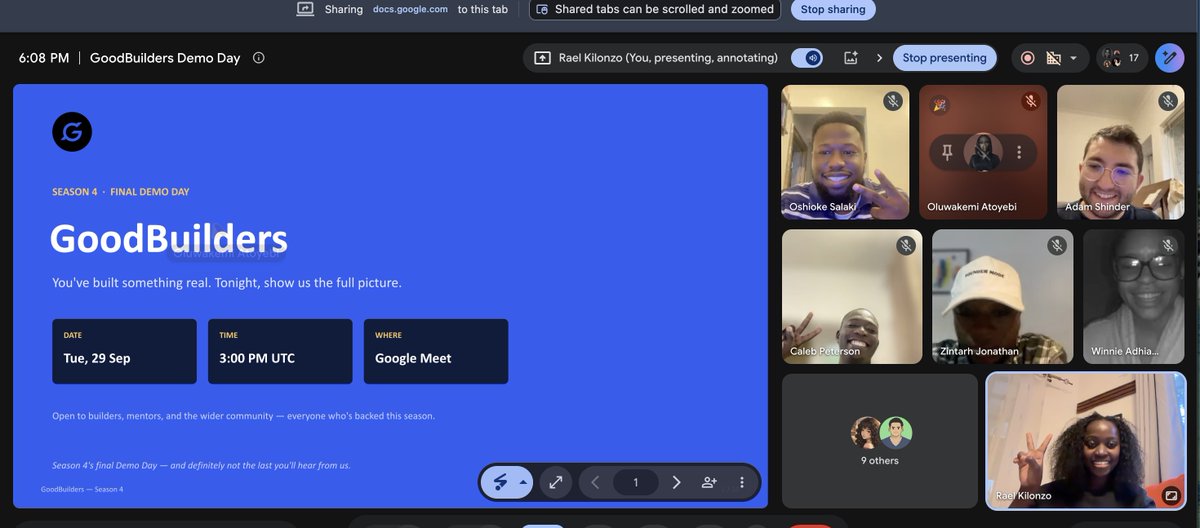Select Rael Kilonzo's self-view tile
The width and height of the screenshot is (1200, 528).
tap(1085, 441)
